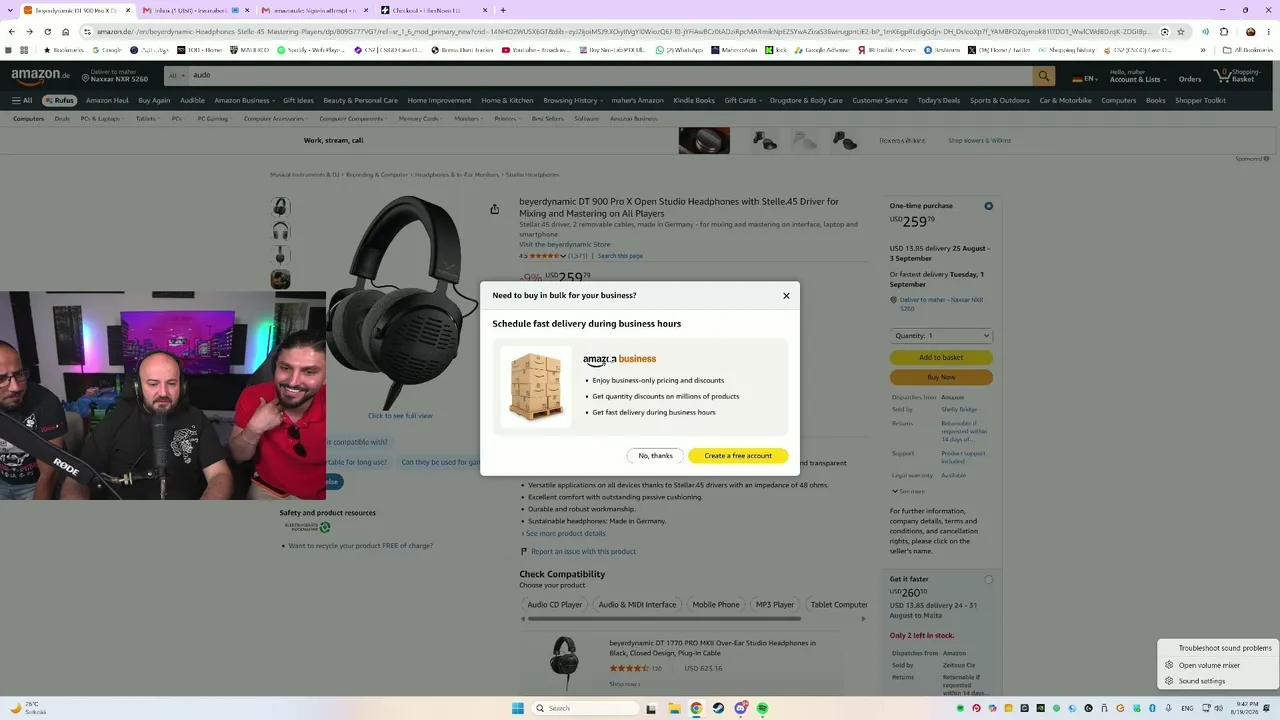Open 'Gift Ideas' in the navigation bar
Viewport: 1280px width, 720px height.
[x=298, y=100]
